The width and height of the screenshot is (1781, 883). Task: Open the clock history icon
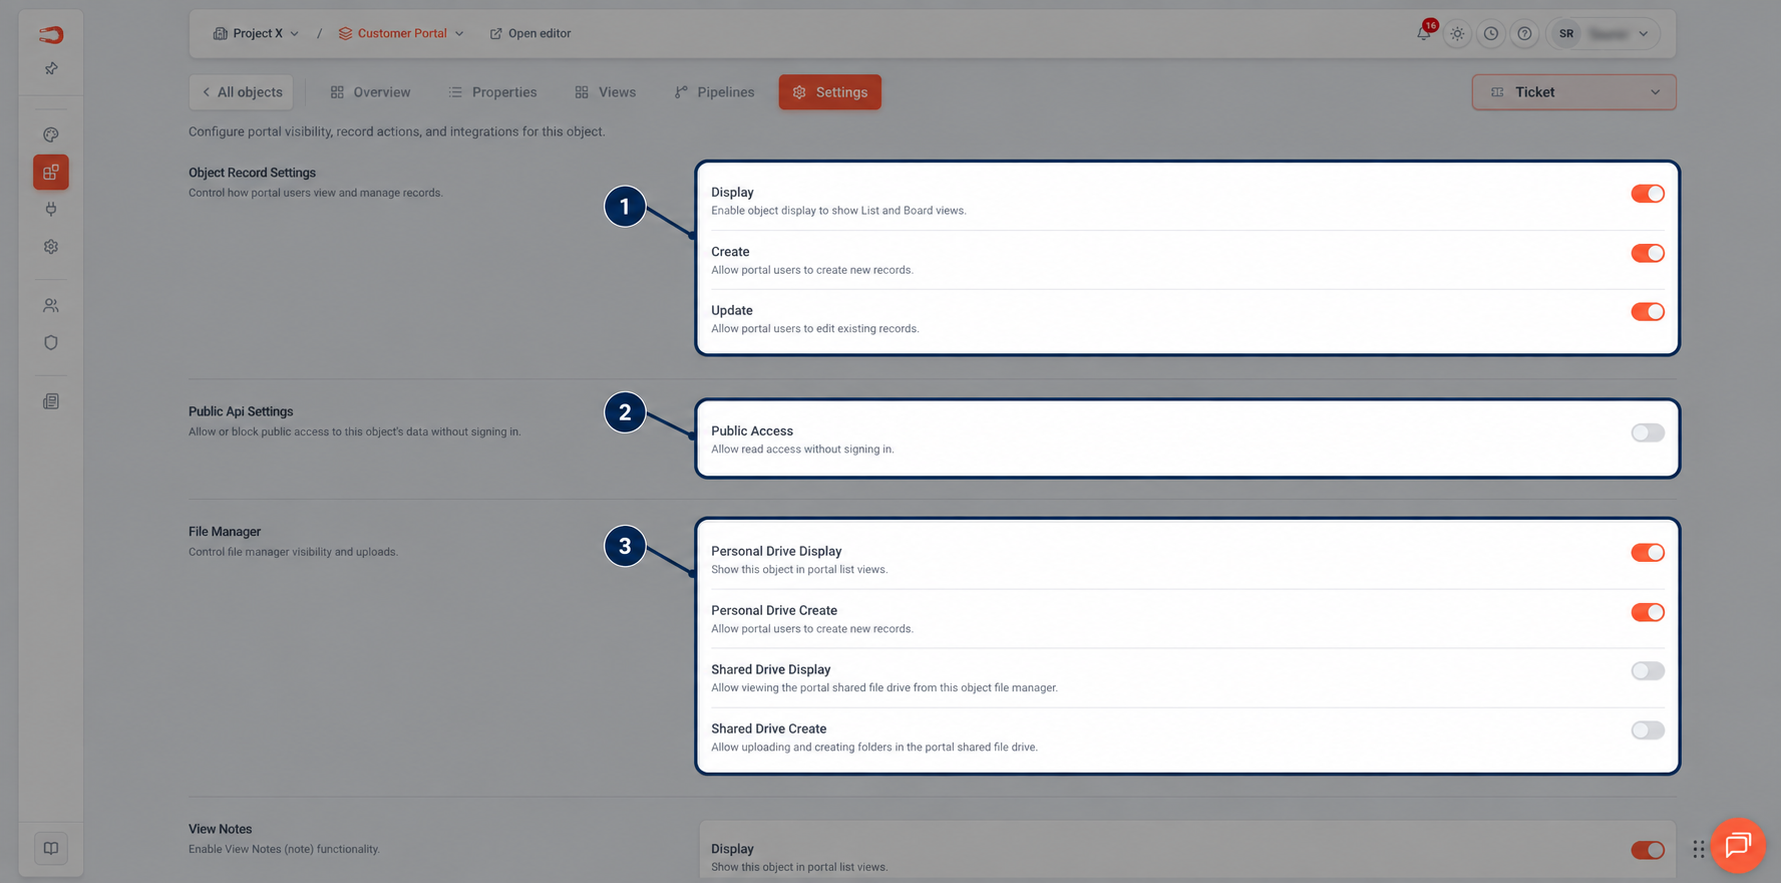pyautogui.click(x=1491, y=33)
